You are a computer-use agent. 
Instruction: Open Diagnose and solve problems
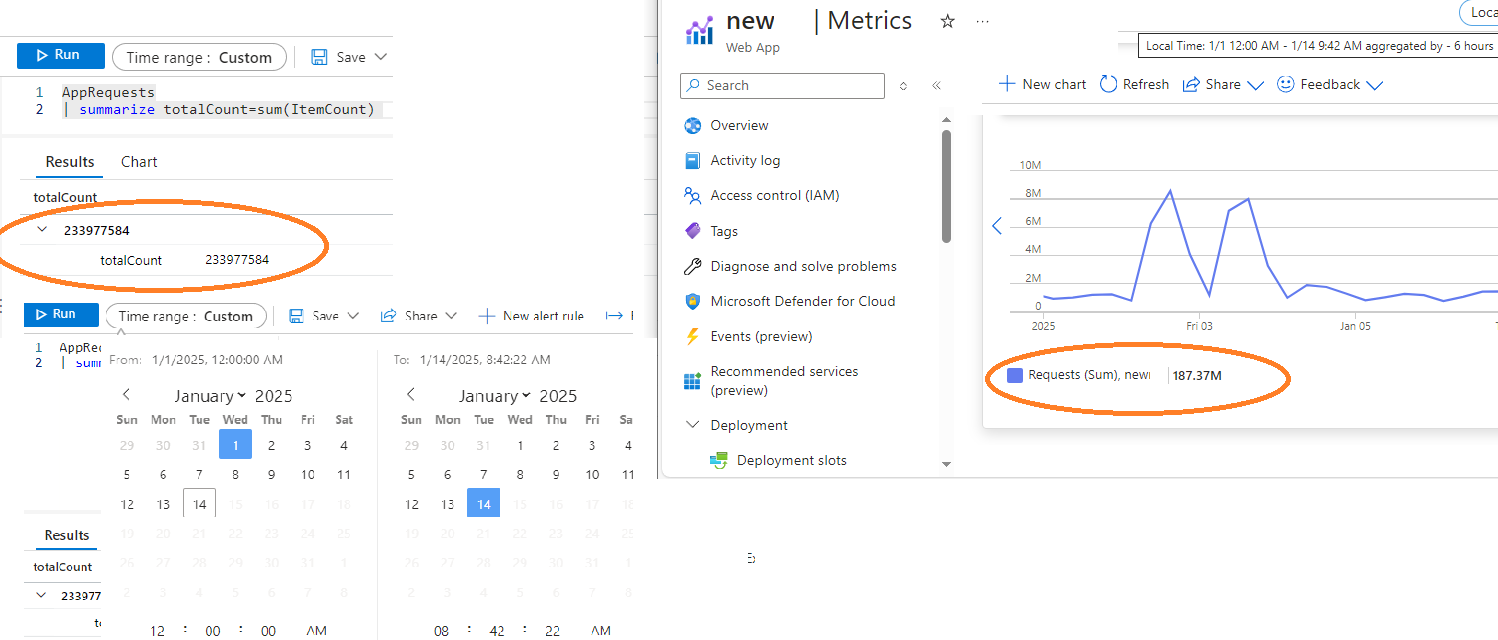tap(803, 266)
